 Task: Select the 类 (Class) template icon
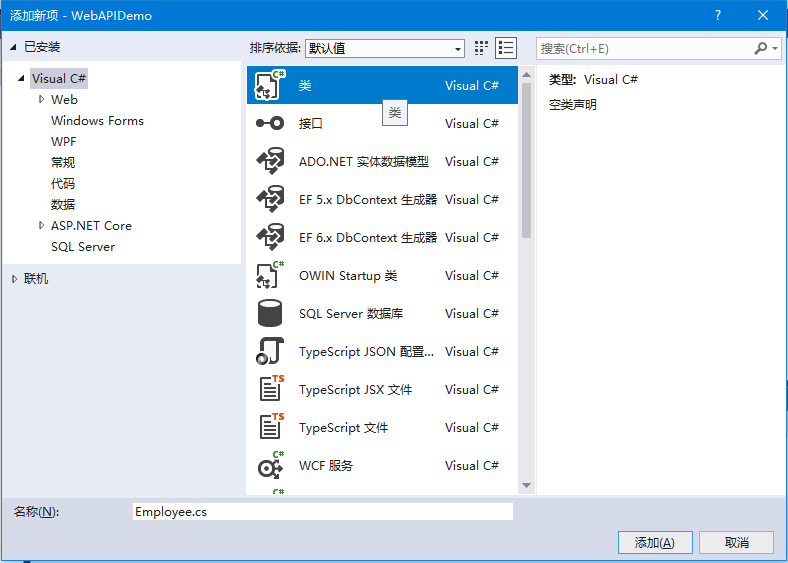point(270,86)
